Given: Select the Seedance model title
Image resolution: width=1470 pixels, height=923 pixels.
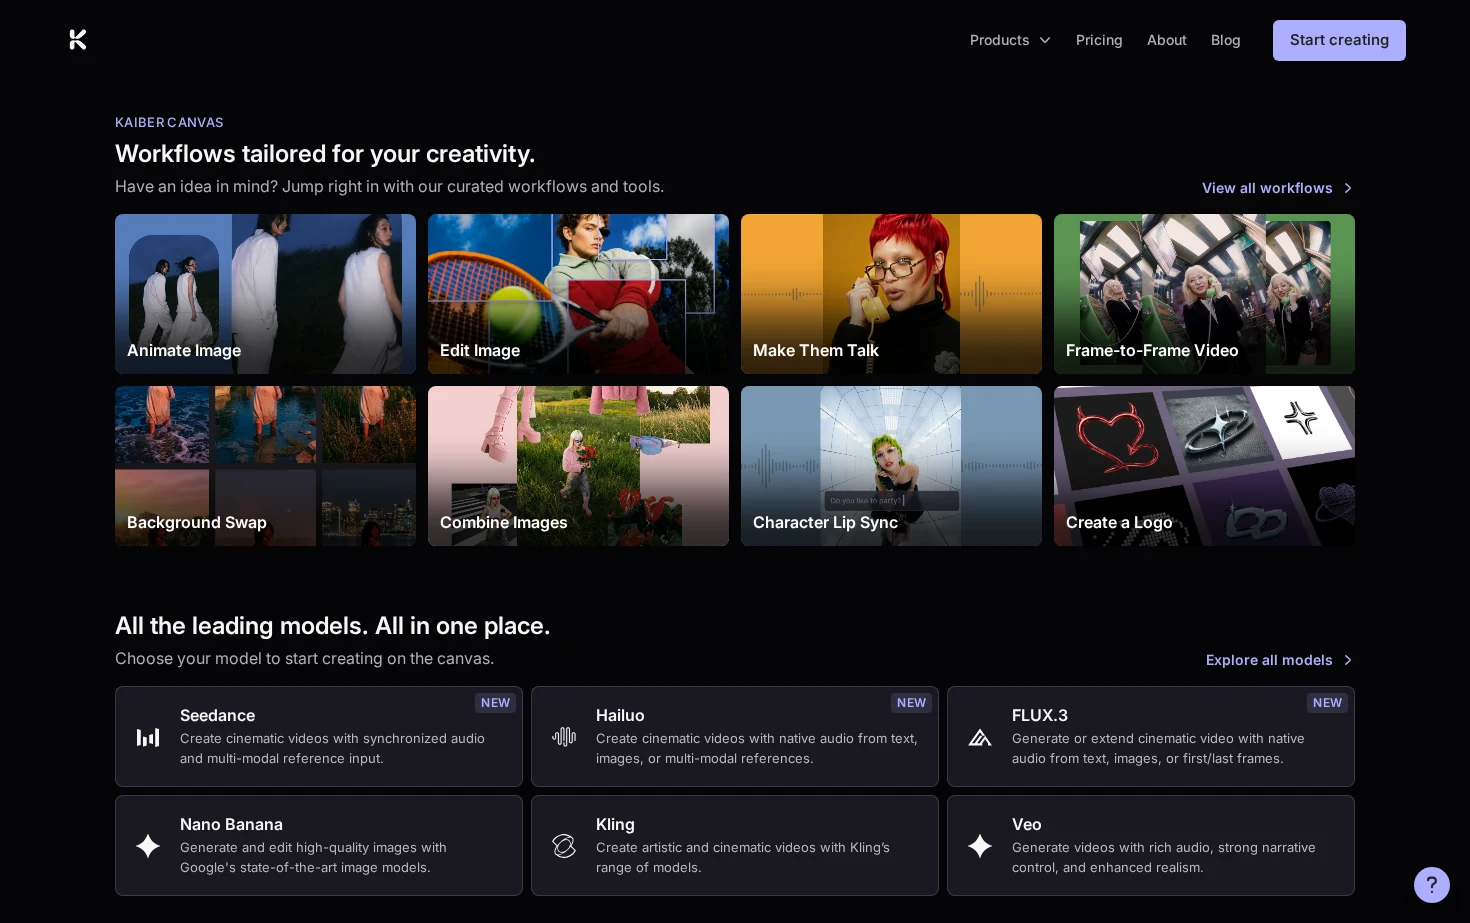Looking at the screenshot, I should (217, 715).
